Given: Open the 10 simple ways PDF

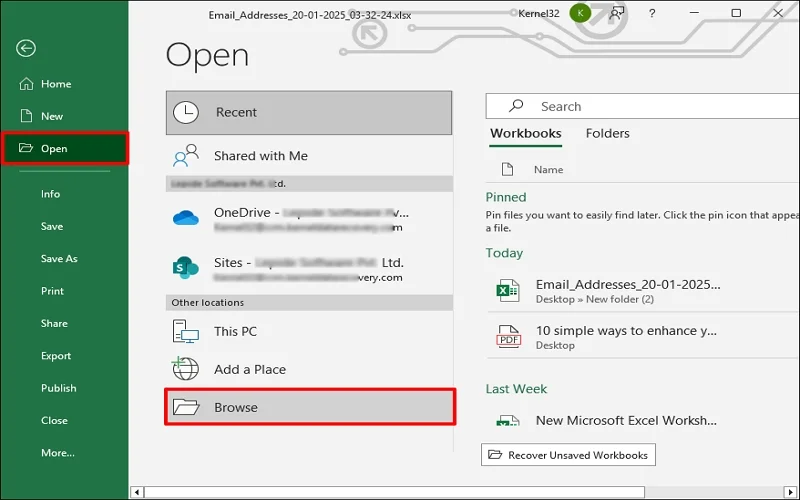Looking at the screenshot, I should click(x=643, y=337).
